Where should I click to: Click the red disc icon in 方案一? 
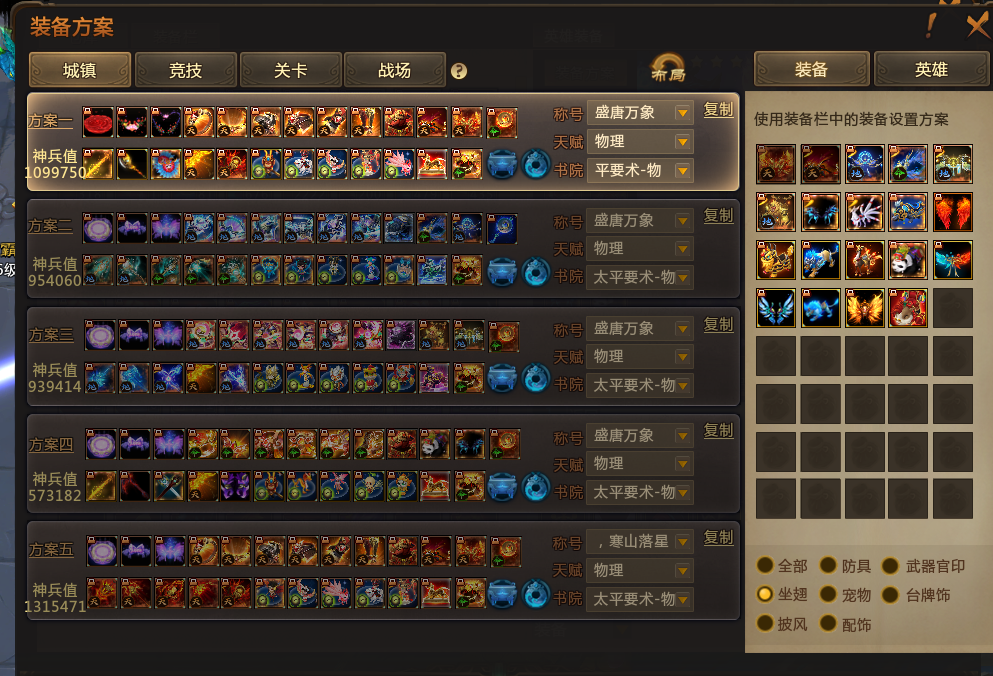click(98, 122)
